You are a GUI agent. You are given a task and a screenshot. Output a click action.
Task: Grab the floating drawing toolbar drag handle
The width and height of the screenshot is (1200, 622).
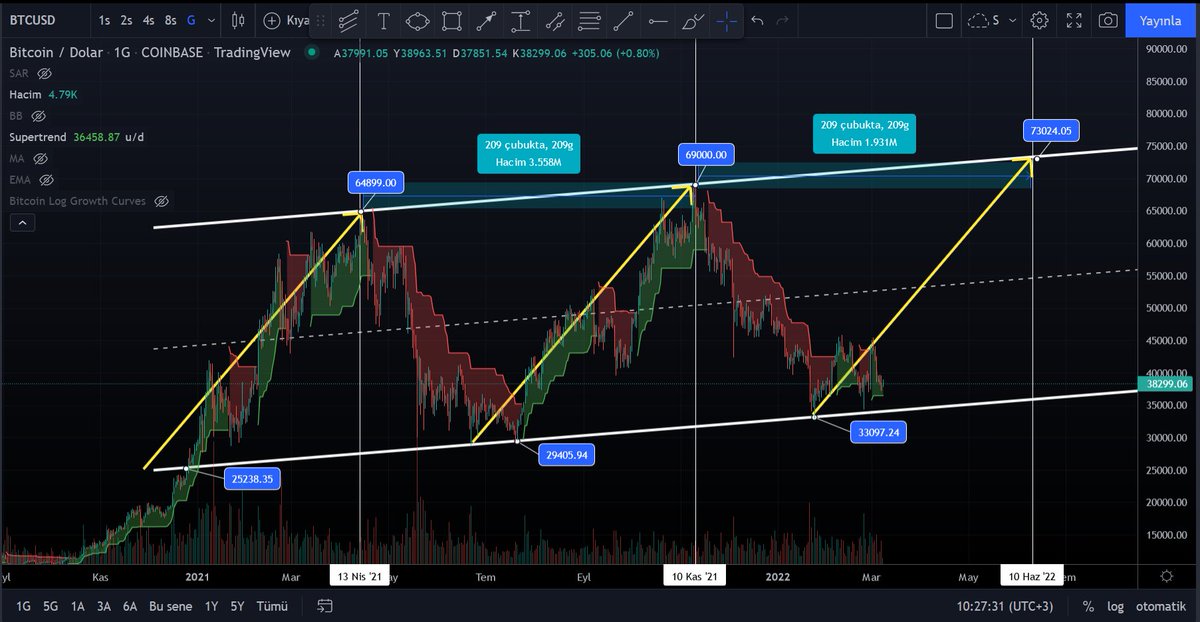319,20
